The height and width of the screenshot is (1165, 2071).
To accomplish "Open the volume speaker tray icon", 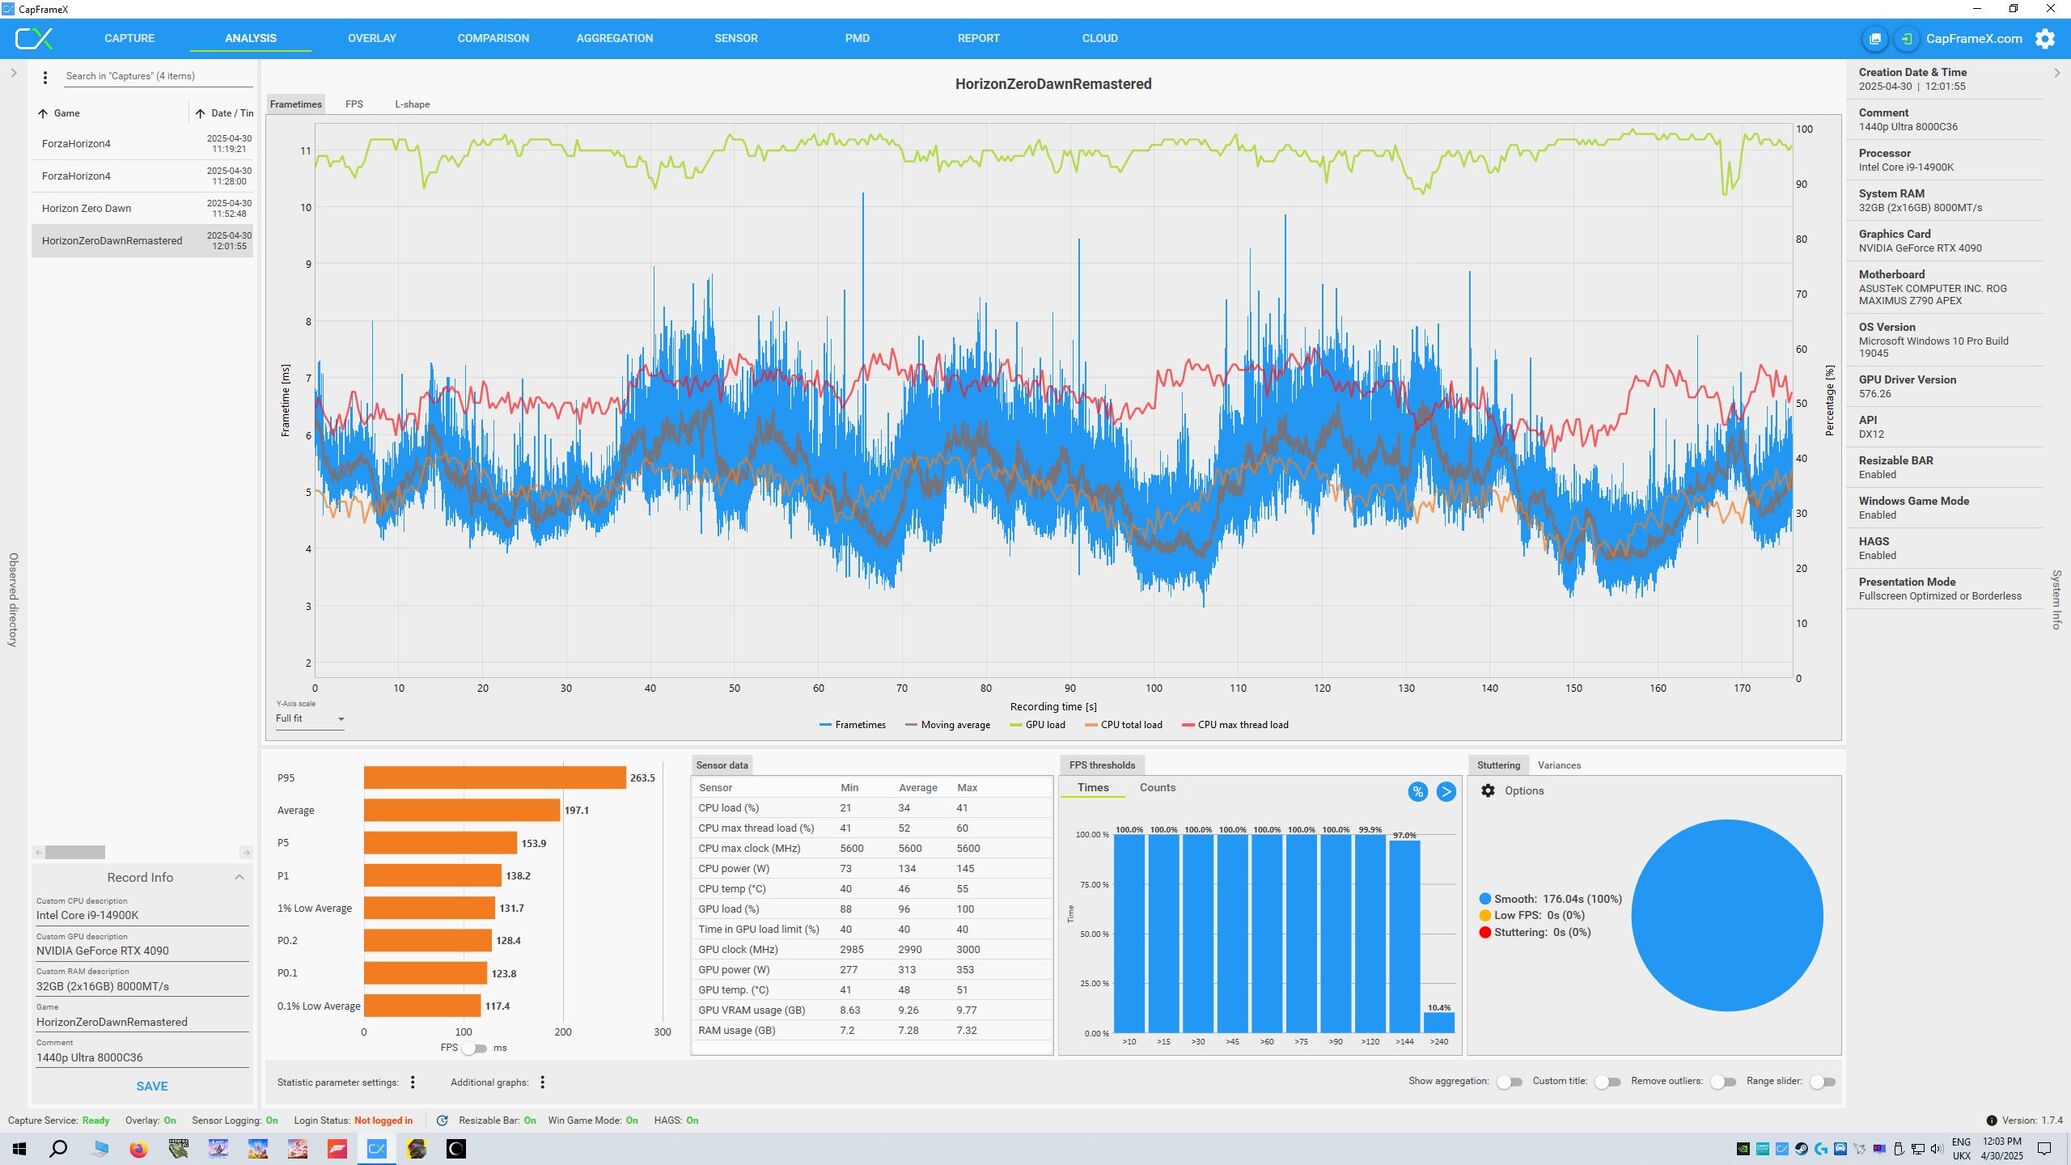I will pos(1936,1149).
